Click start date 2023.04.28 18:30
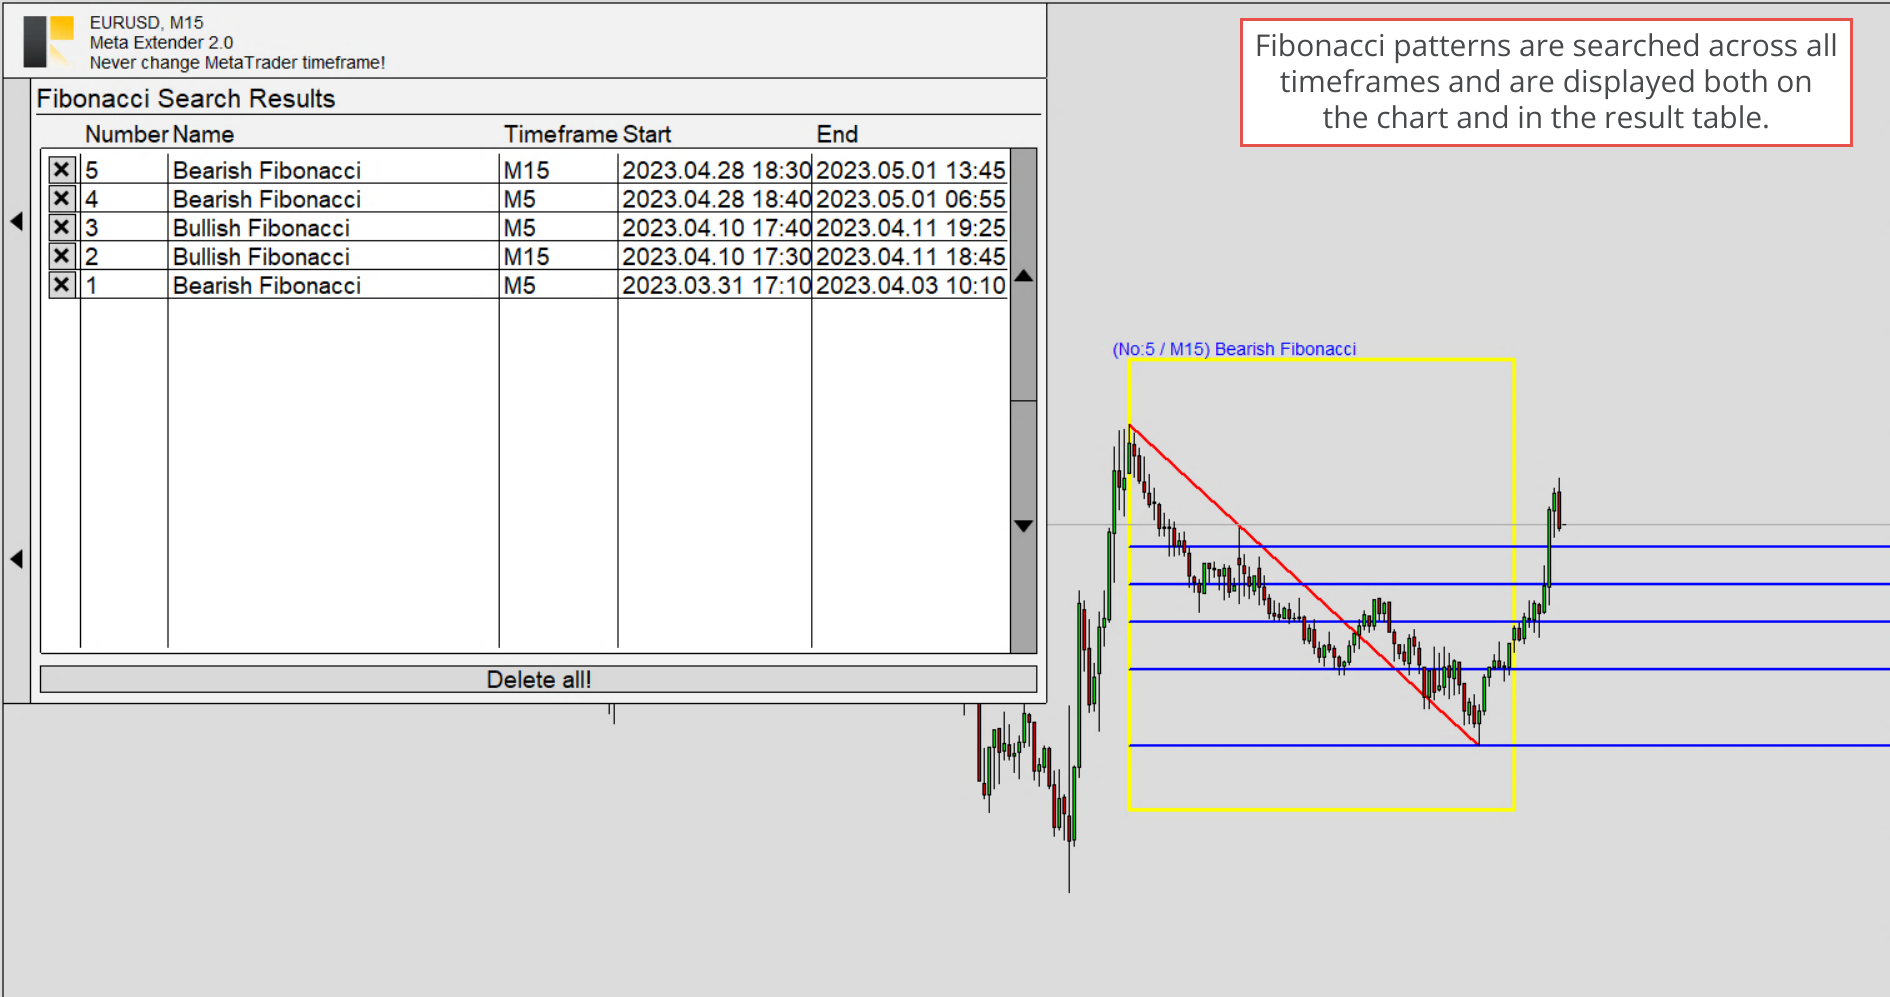 pyautogui.click(x=716, y=171)
